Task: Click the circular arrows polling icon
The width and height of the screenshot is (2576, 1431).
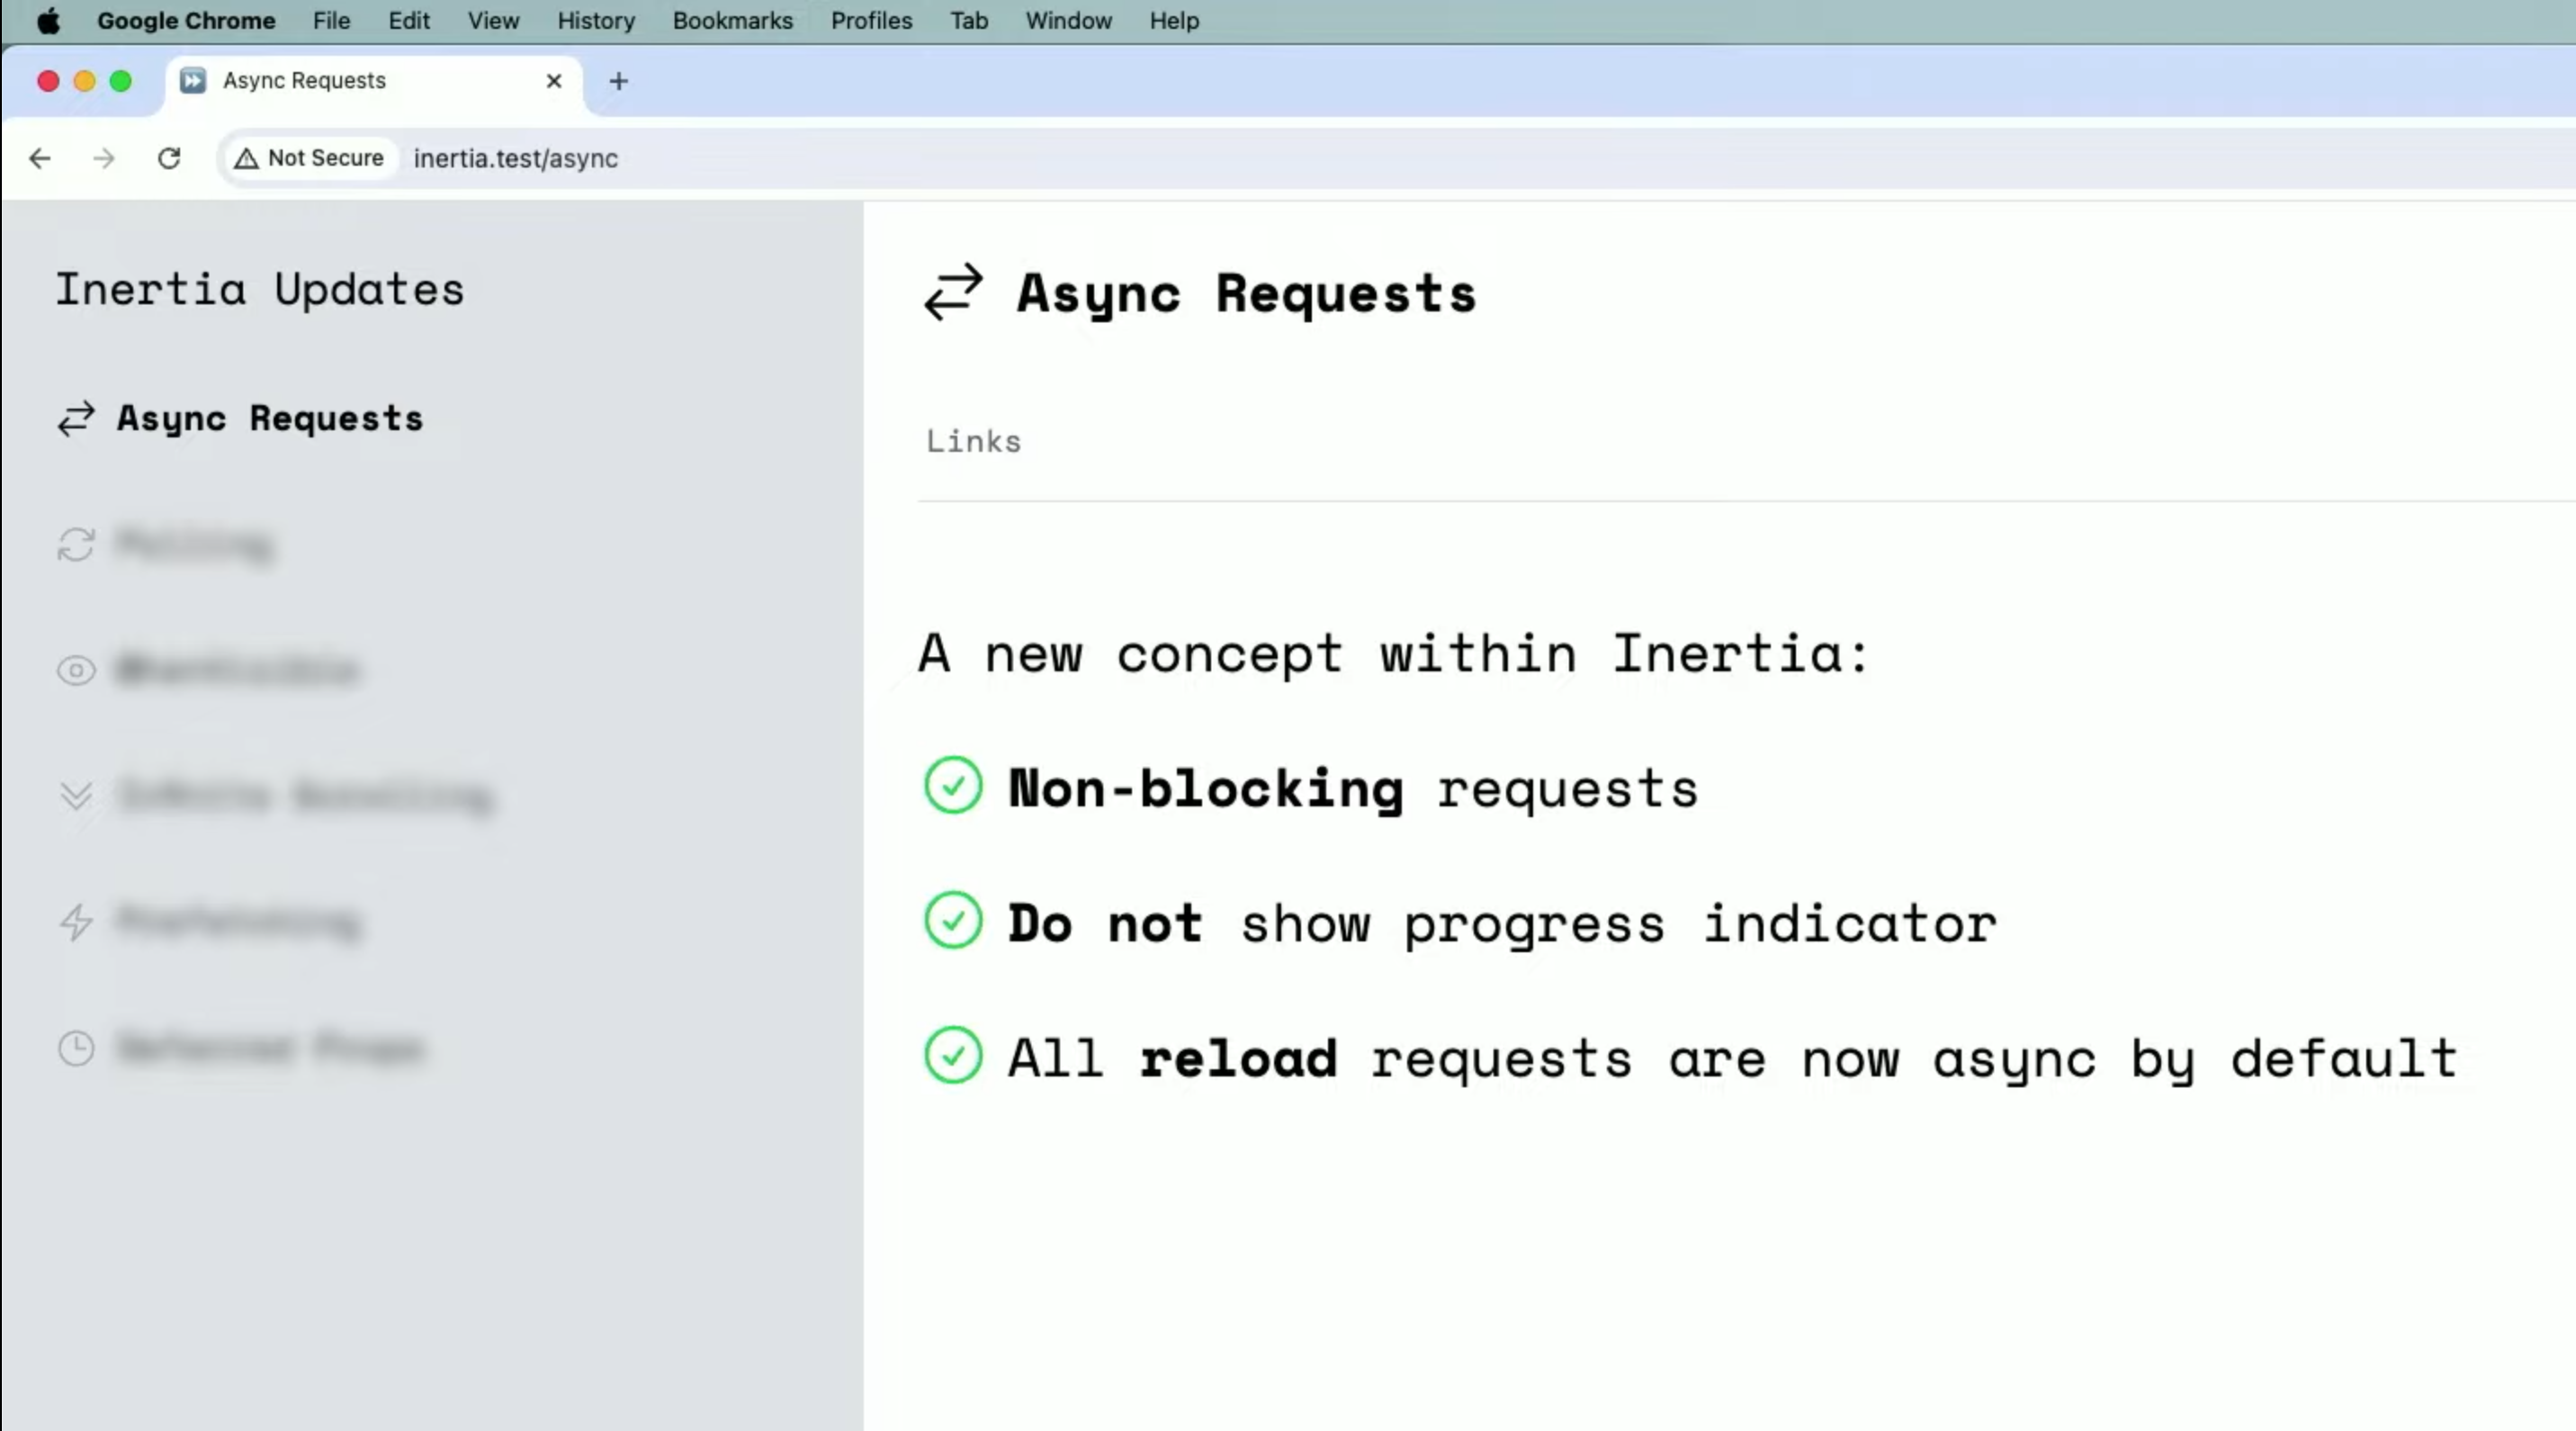Action: click(x=76, y=545)
